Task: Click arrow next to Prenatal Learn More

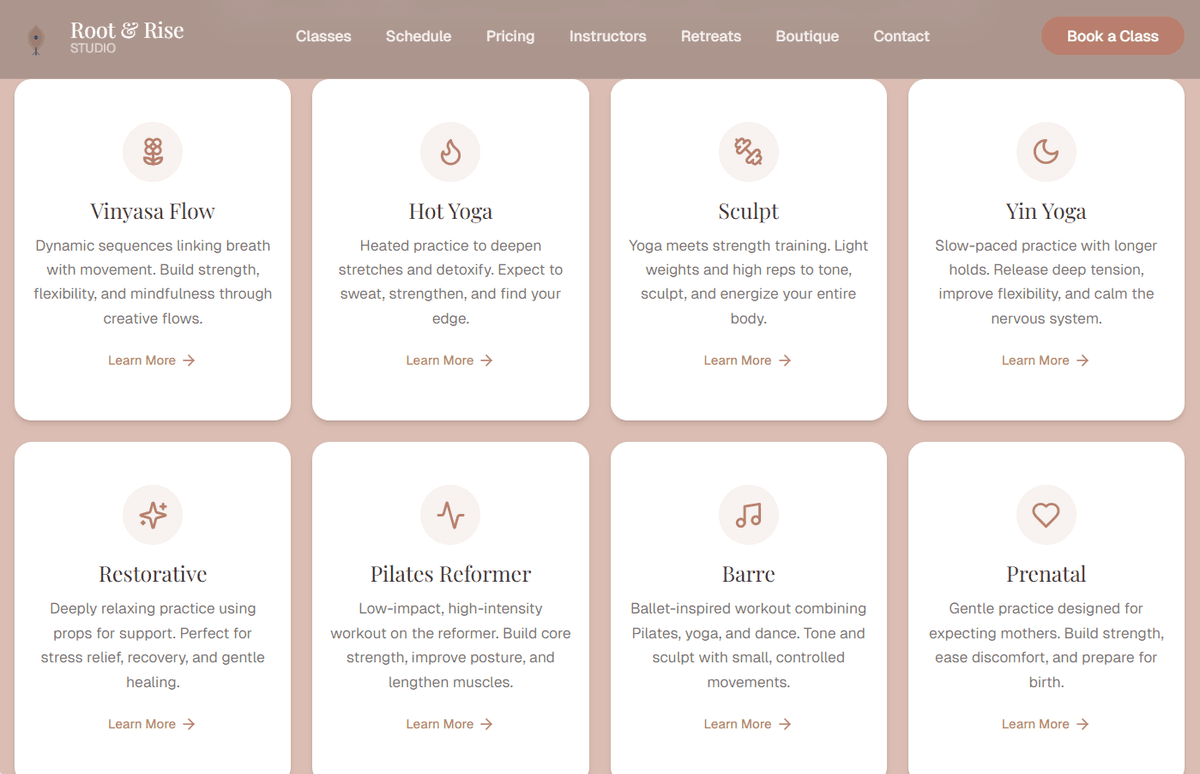Action: (x=1082, y=724)
